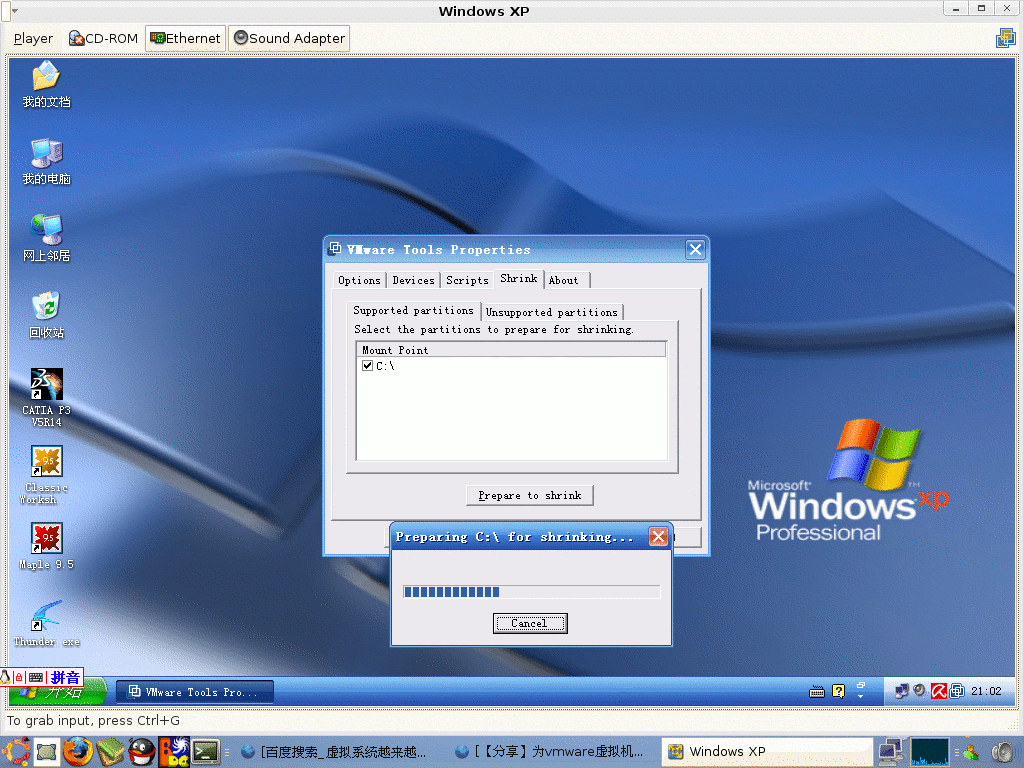Launch the QQ penguin application

141,751
